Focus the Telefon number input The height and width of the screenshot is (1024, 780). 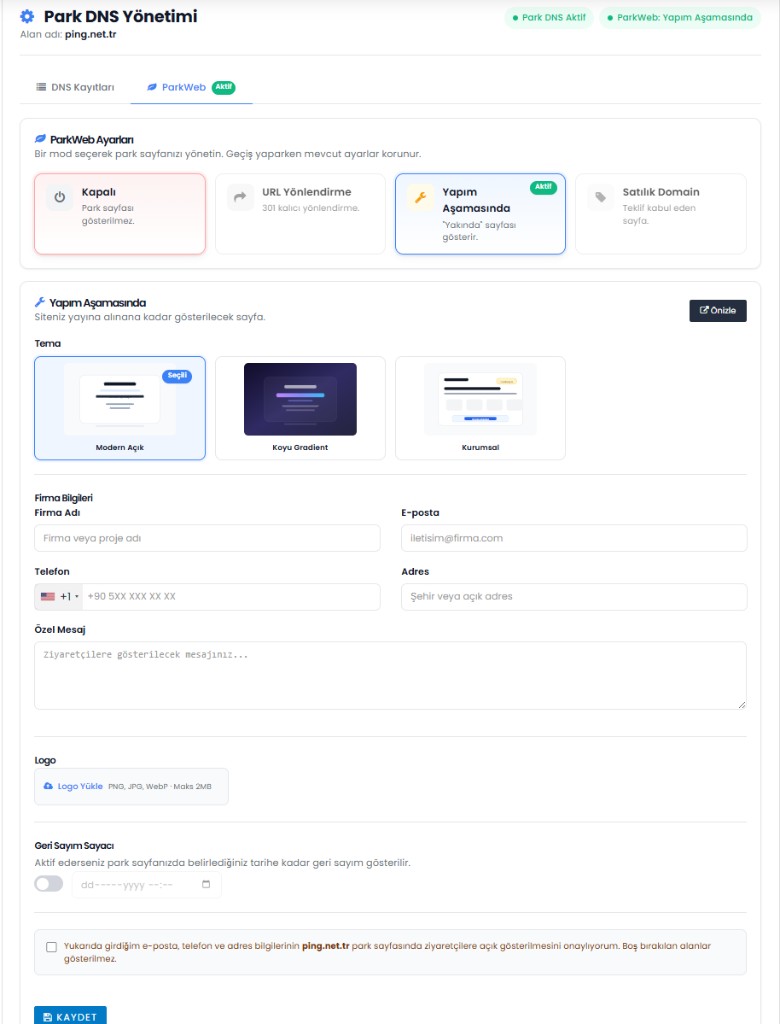(x=231, y=596)
